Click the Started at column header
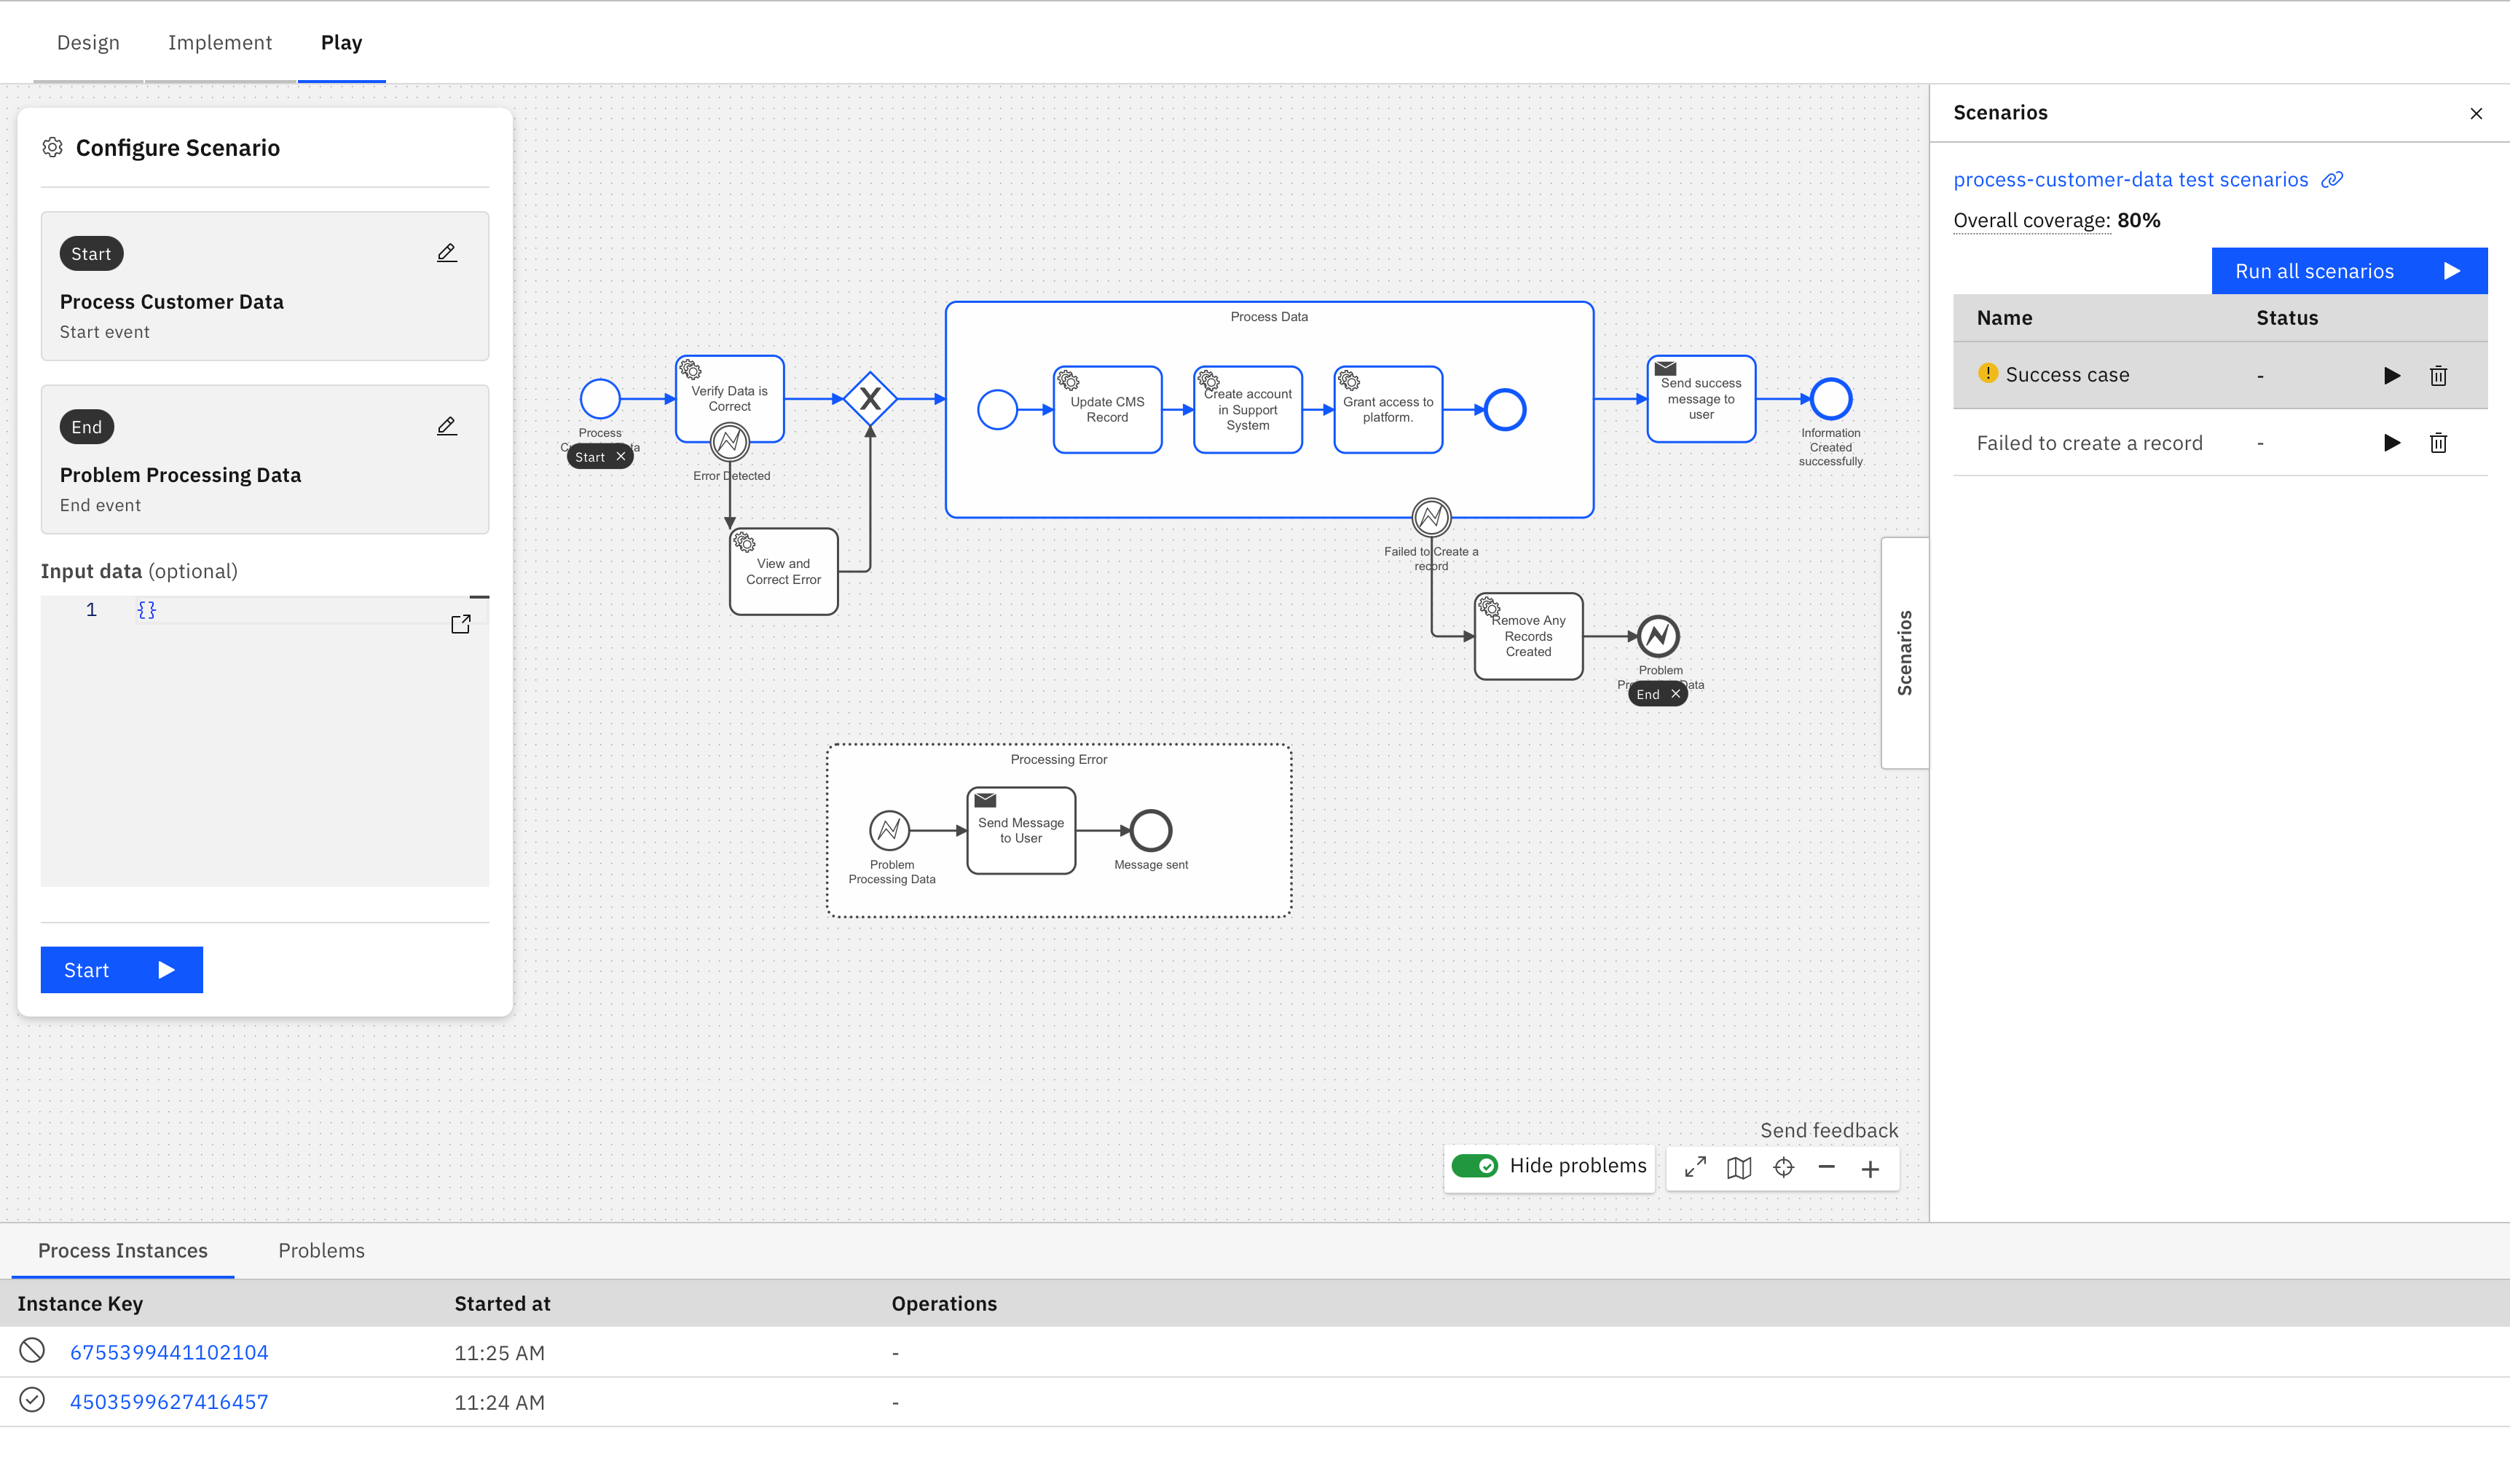This screenshot has width=2510, height=1484. (502, 1304)
